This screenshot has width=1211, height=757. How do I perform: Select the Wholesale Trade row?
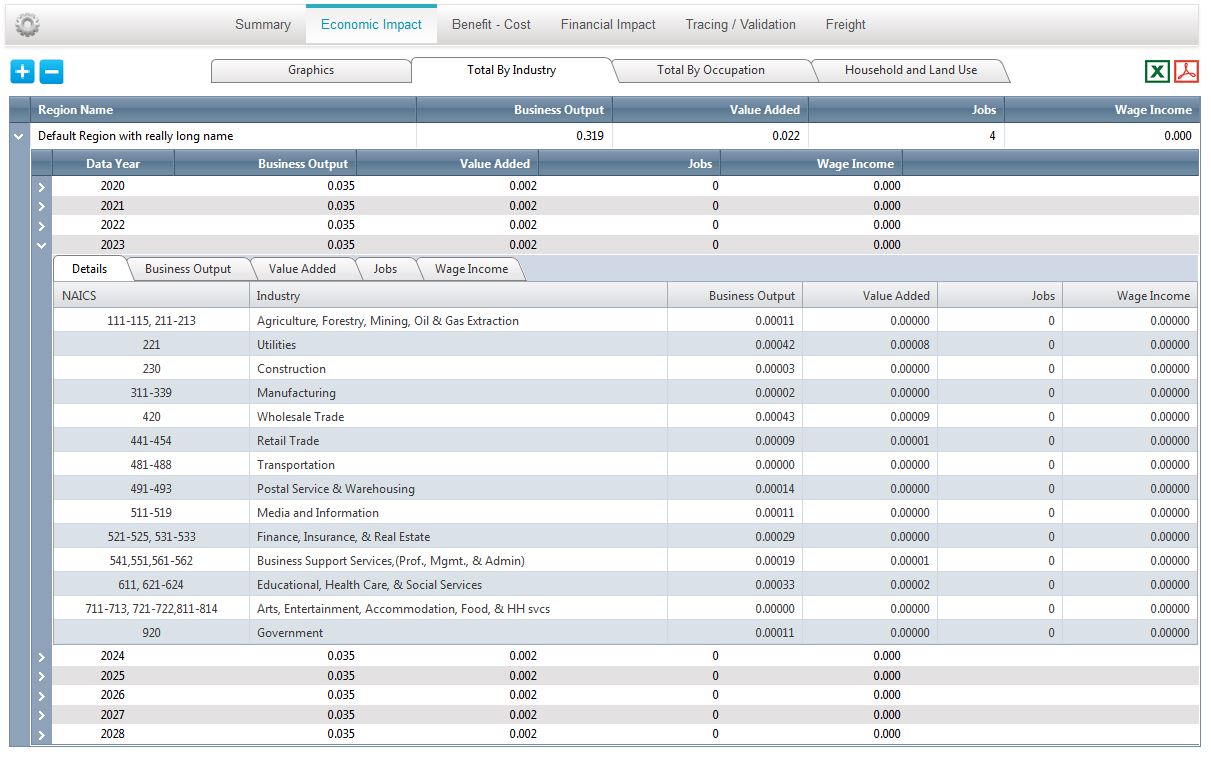click(x=625, y=417)
